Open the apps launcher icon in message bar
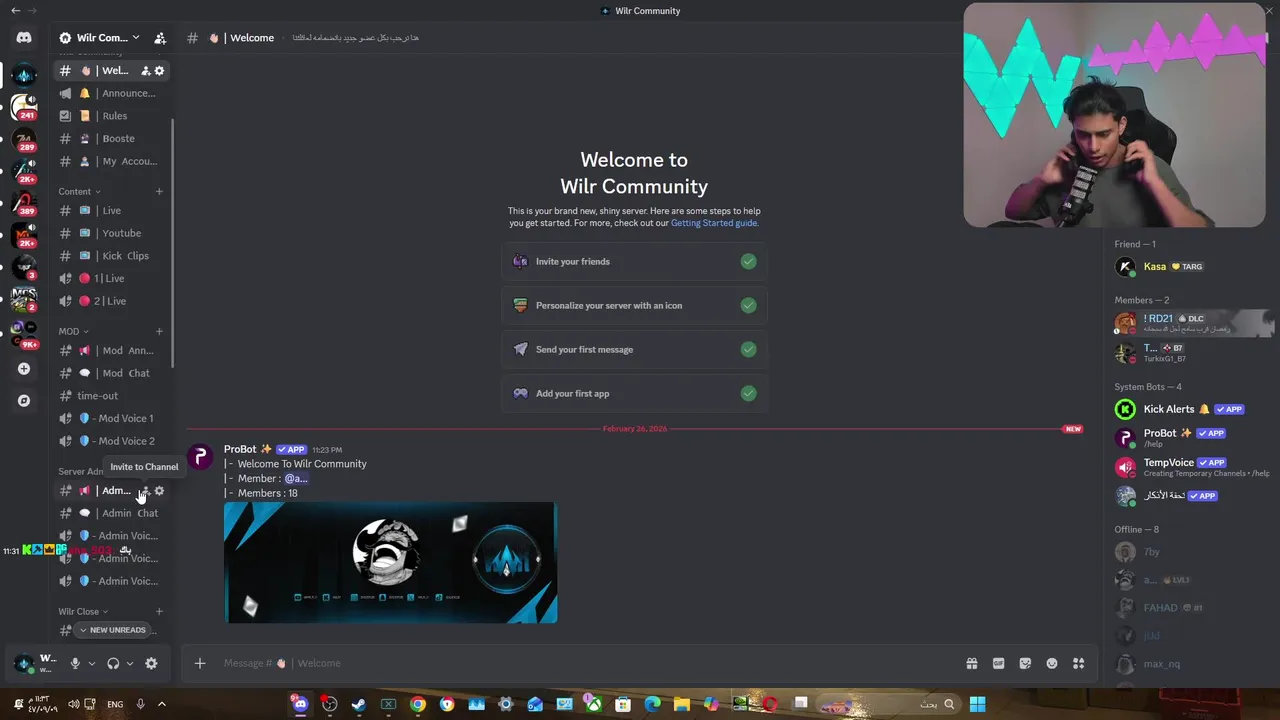This screenshot has height=720, width=1280. 1078,663
